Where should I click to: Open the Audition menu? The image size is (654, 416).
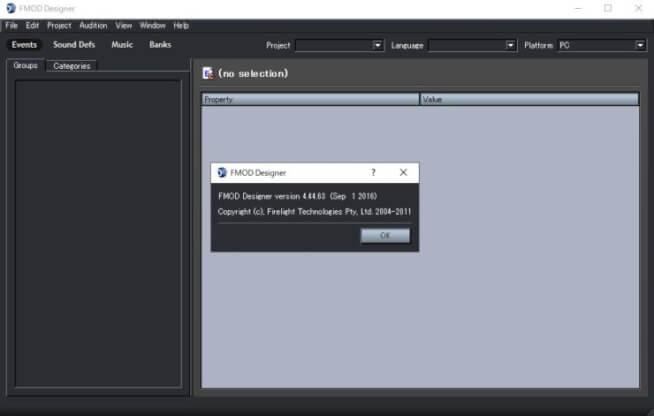pyautogui.click(x=93, y=25)
